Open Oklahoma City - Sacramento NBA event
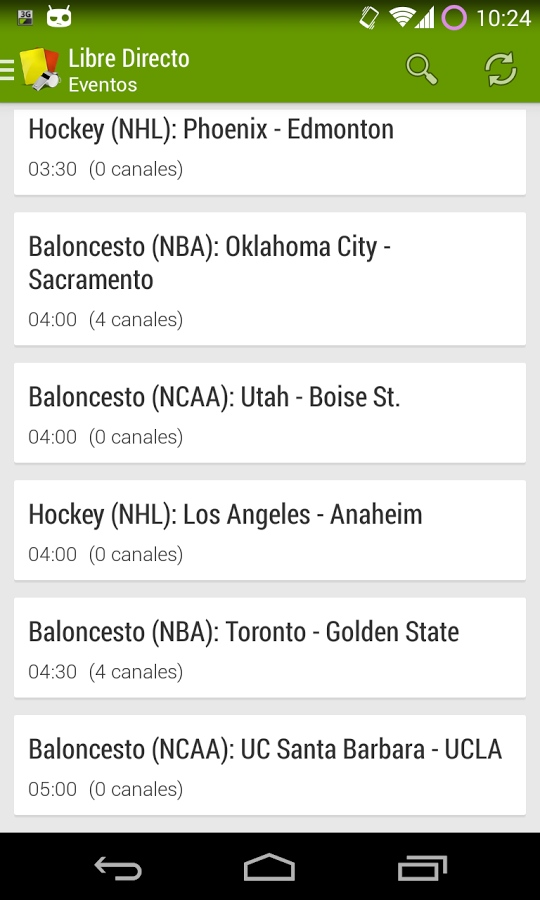540x900 pixels. (270, 279)
